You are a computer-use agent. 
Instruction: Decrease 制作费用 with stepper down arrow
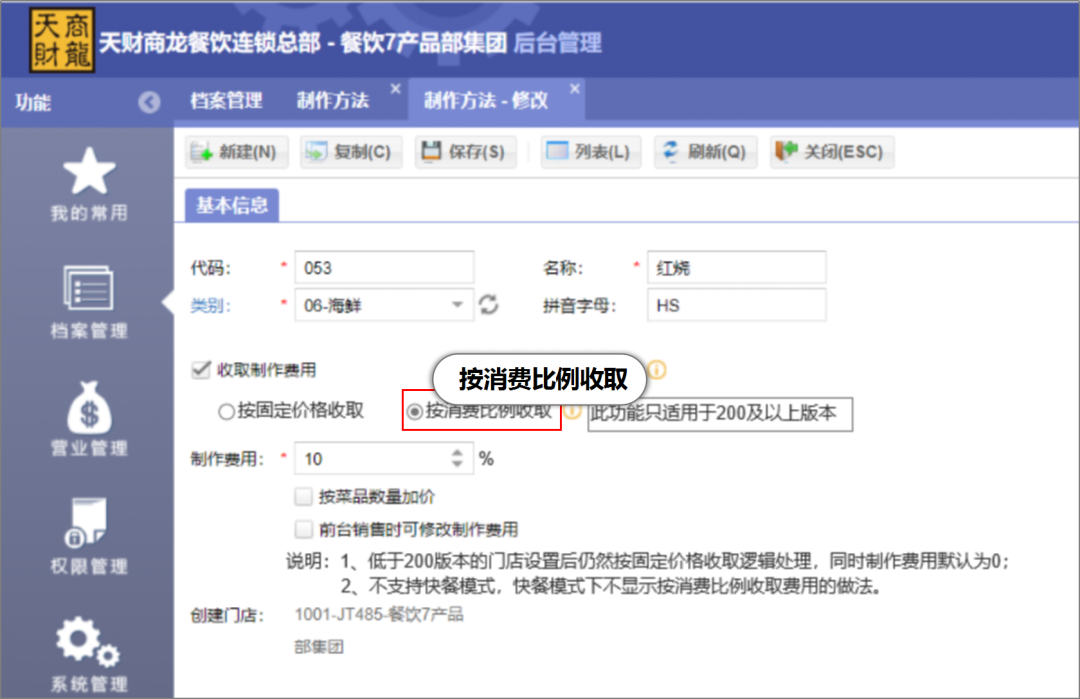click(x=457, y=465)
